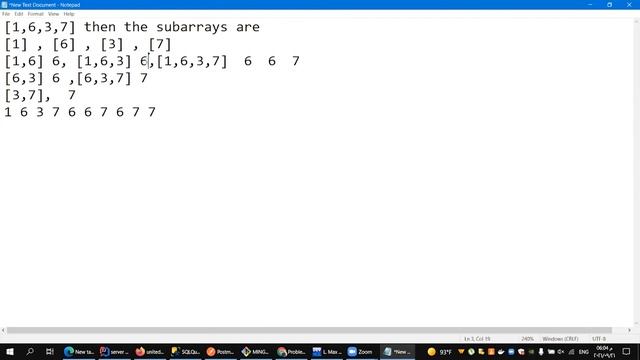Minimize the Notepad window
640x360 pixels.
pyautogui.click(x=590, y=4)
